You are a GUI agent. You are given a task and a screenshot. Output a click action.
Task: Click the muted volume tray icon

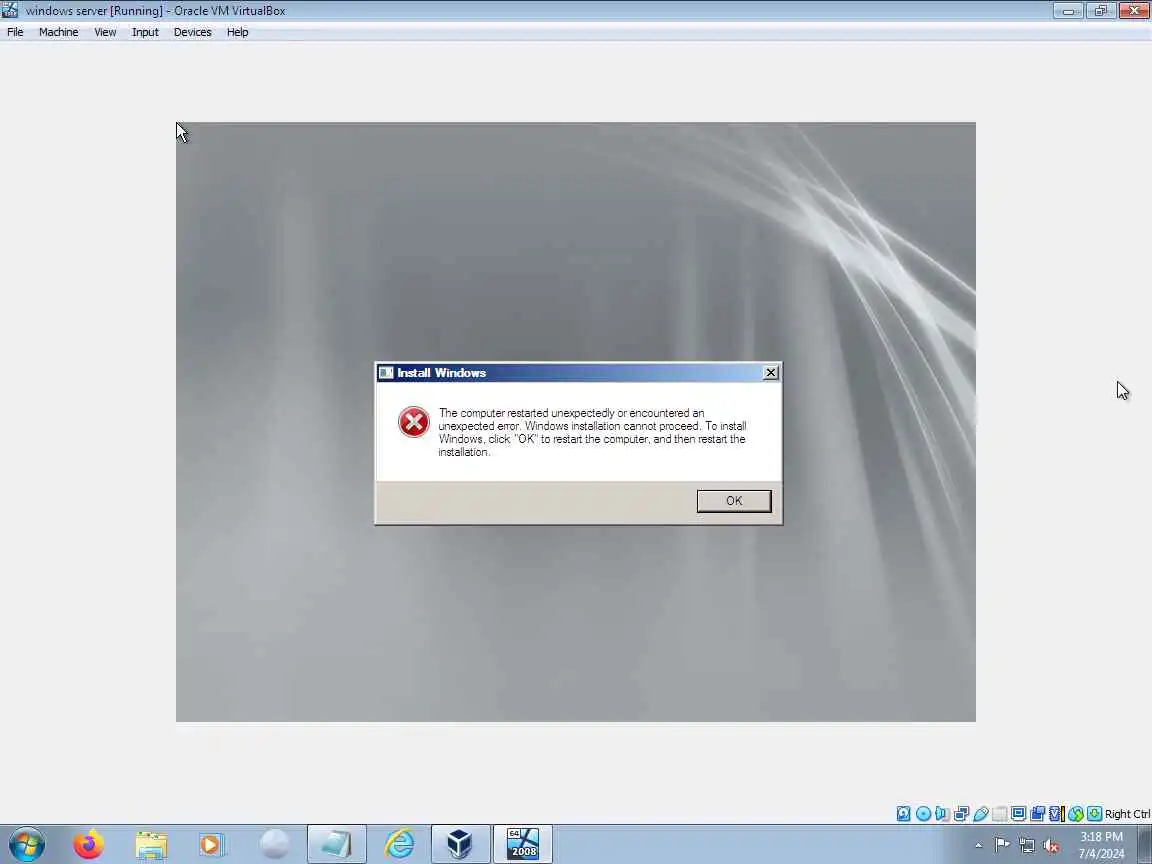point(1051,846)
